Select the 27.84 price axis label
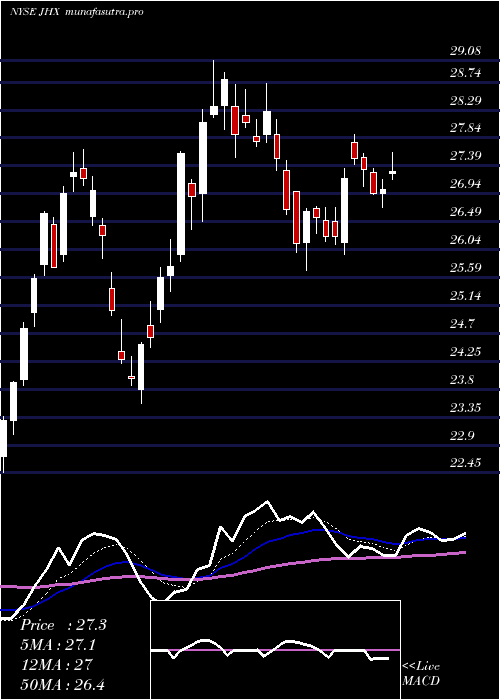Viewport: 500px width, 700px height. [x=466, y=129]
